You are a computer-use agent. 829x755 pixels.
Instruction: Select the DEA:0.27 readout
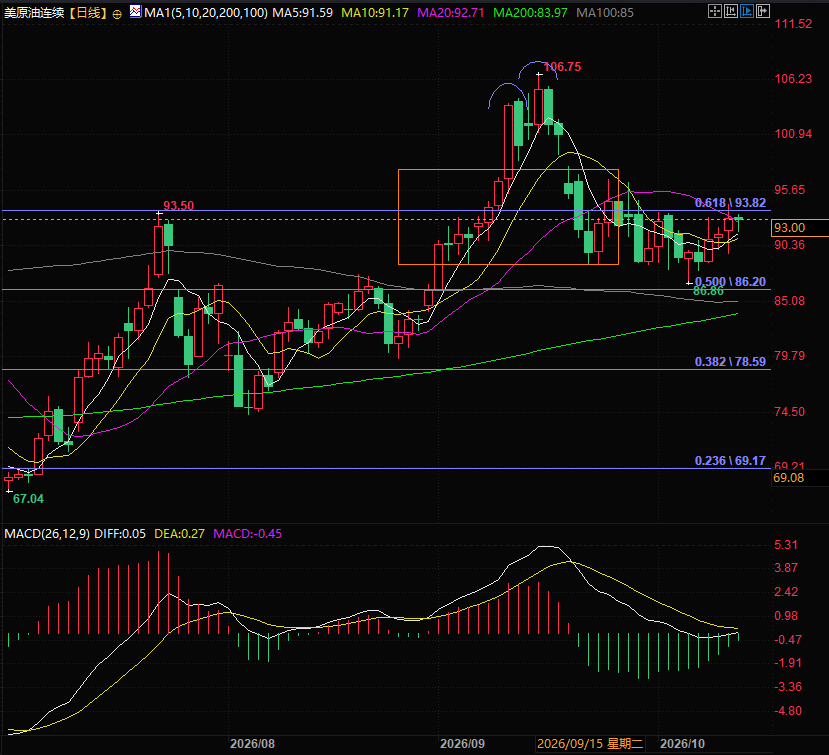point(179,534)
